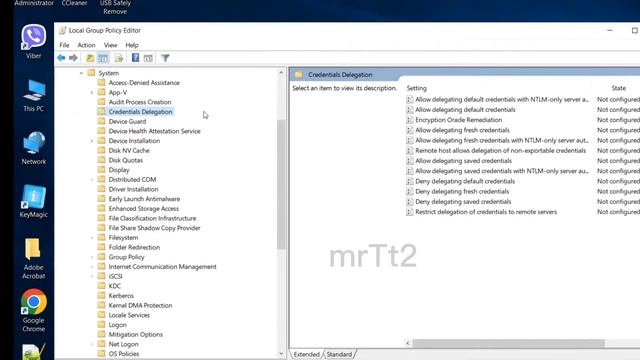
Task: Expand the iSCSI tree node
Action: [x=91, y=276]
